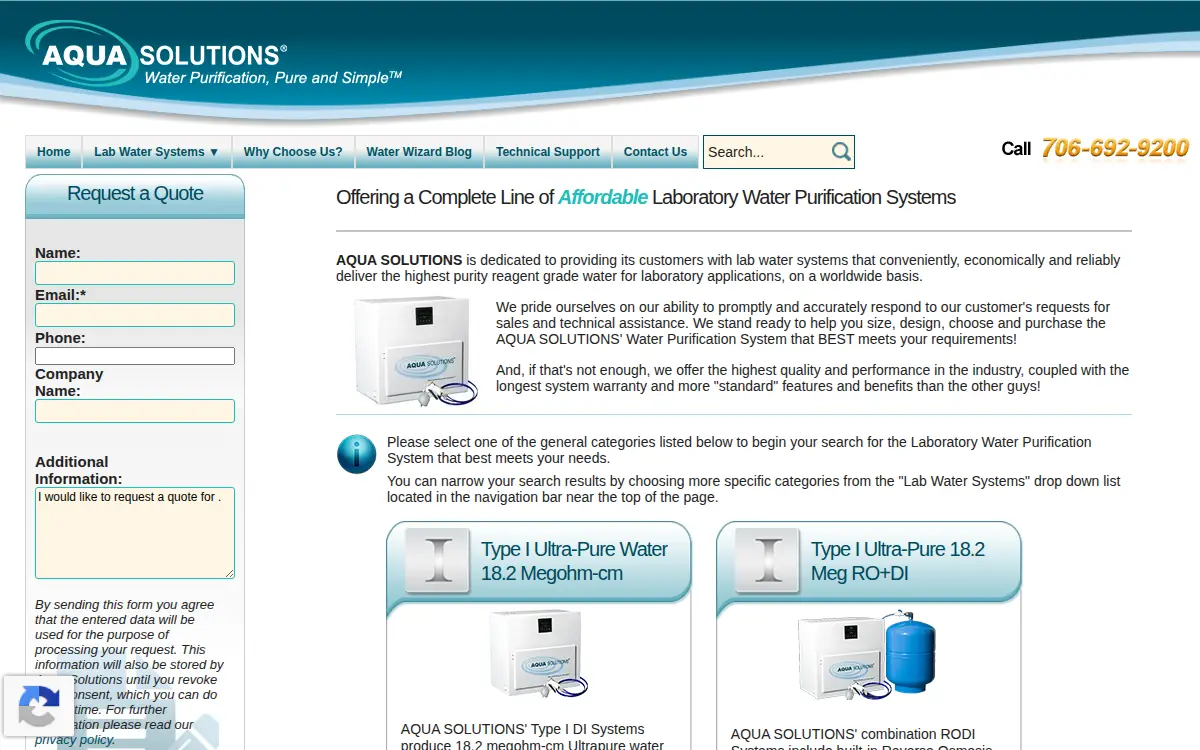Click the blue information icon
The width and height of the screenshot is (1200, 750).
pyautogui.click(x=357, y=454)
